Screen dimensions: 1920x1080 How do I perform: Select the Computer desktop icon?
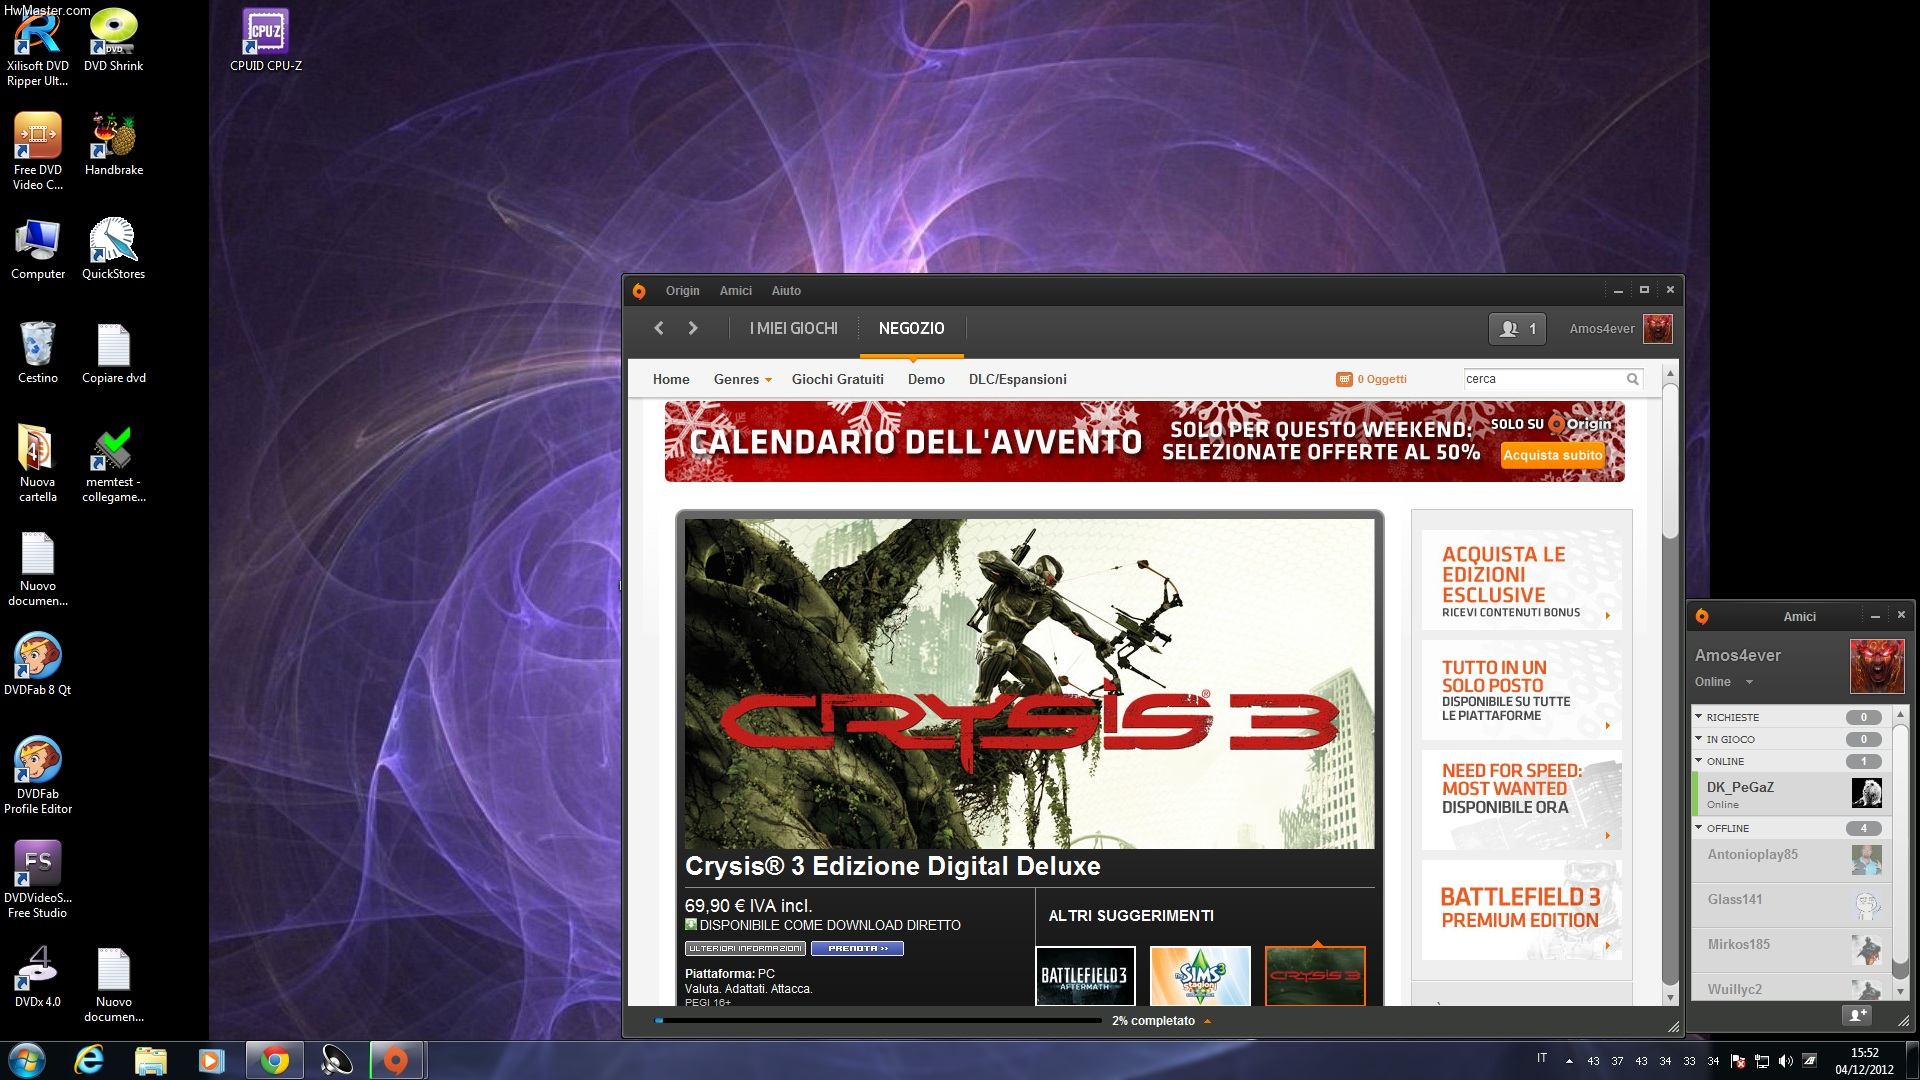(38, 249)
